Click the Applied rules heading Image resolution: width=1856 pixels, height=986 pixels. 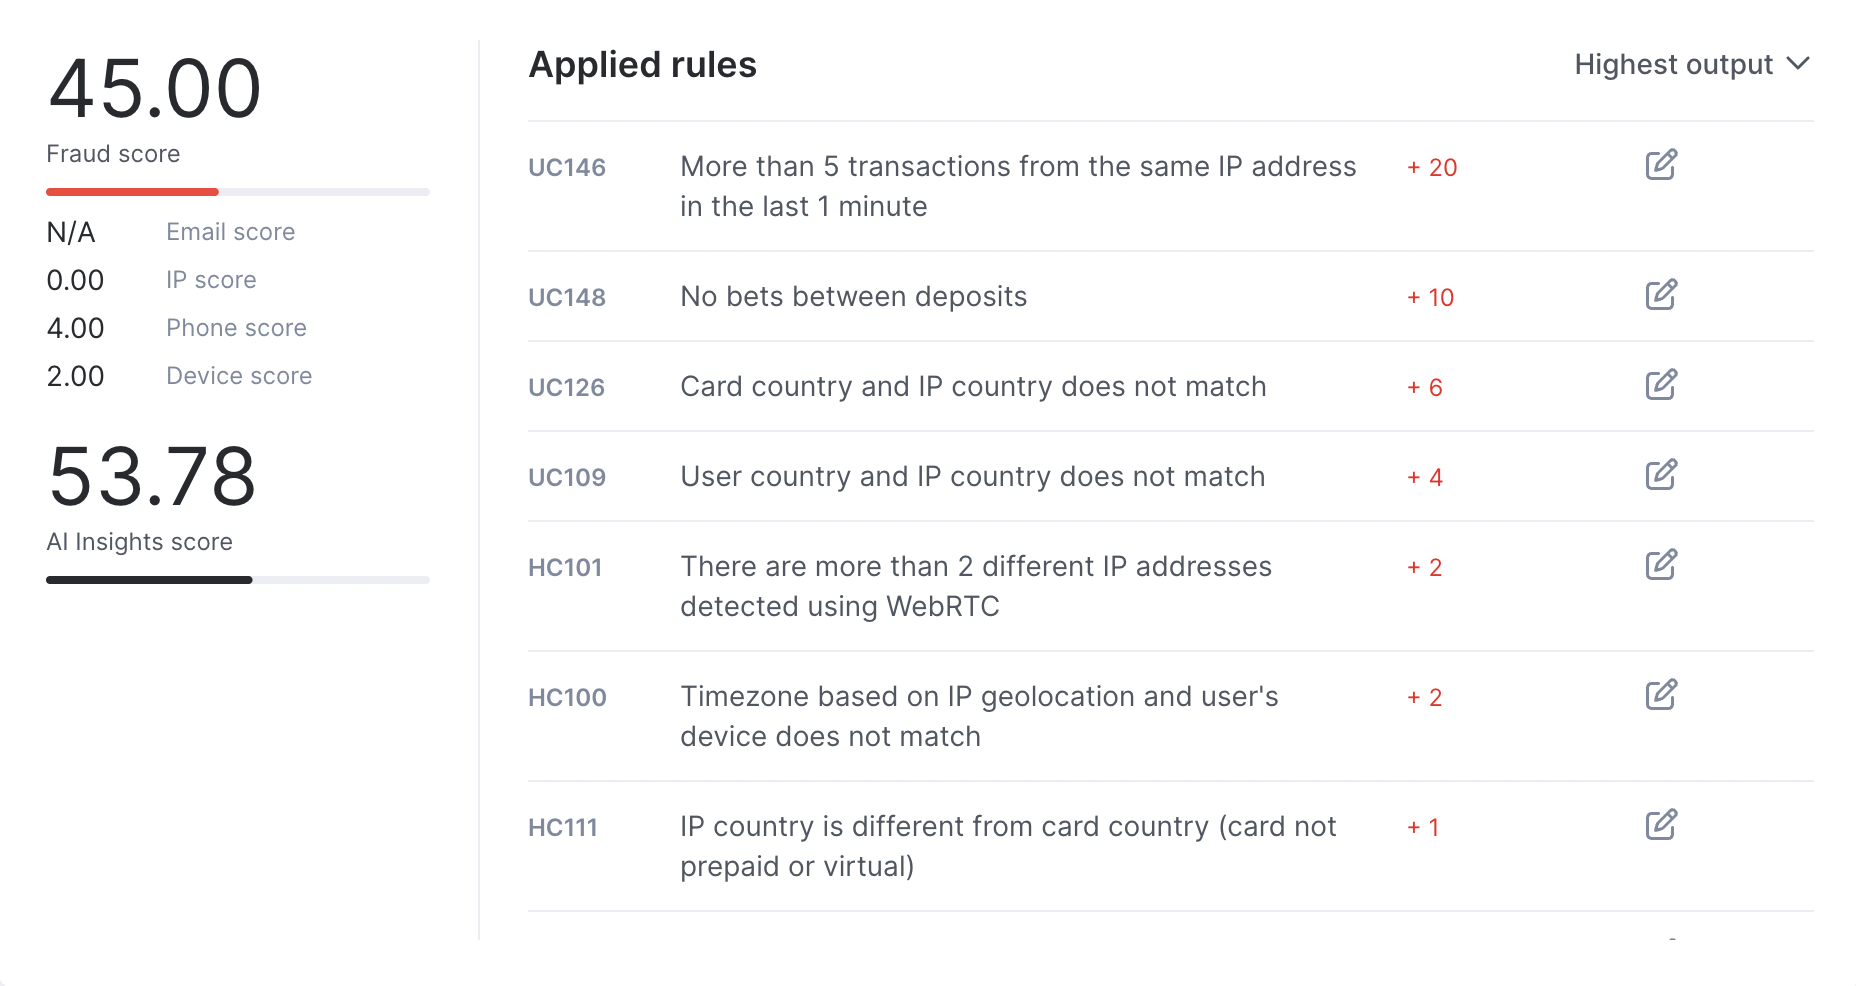(643, 64)
